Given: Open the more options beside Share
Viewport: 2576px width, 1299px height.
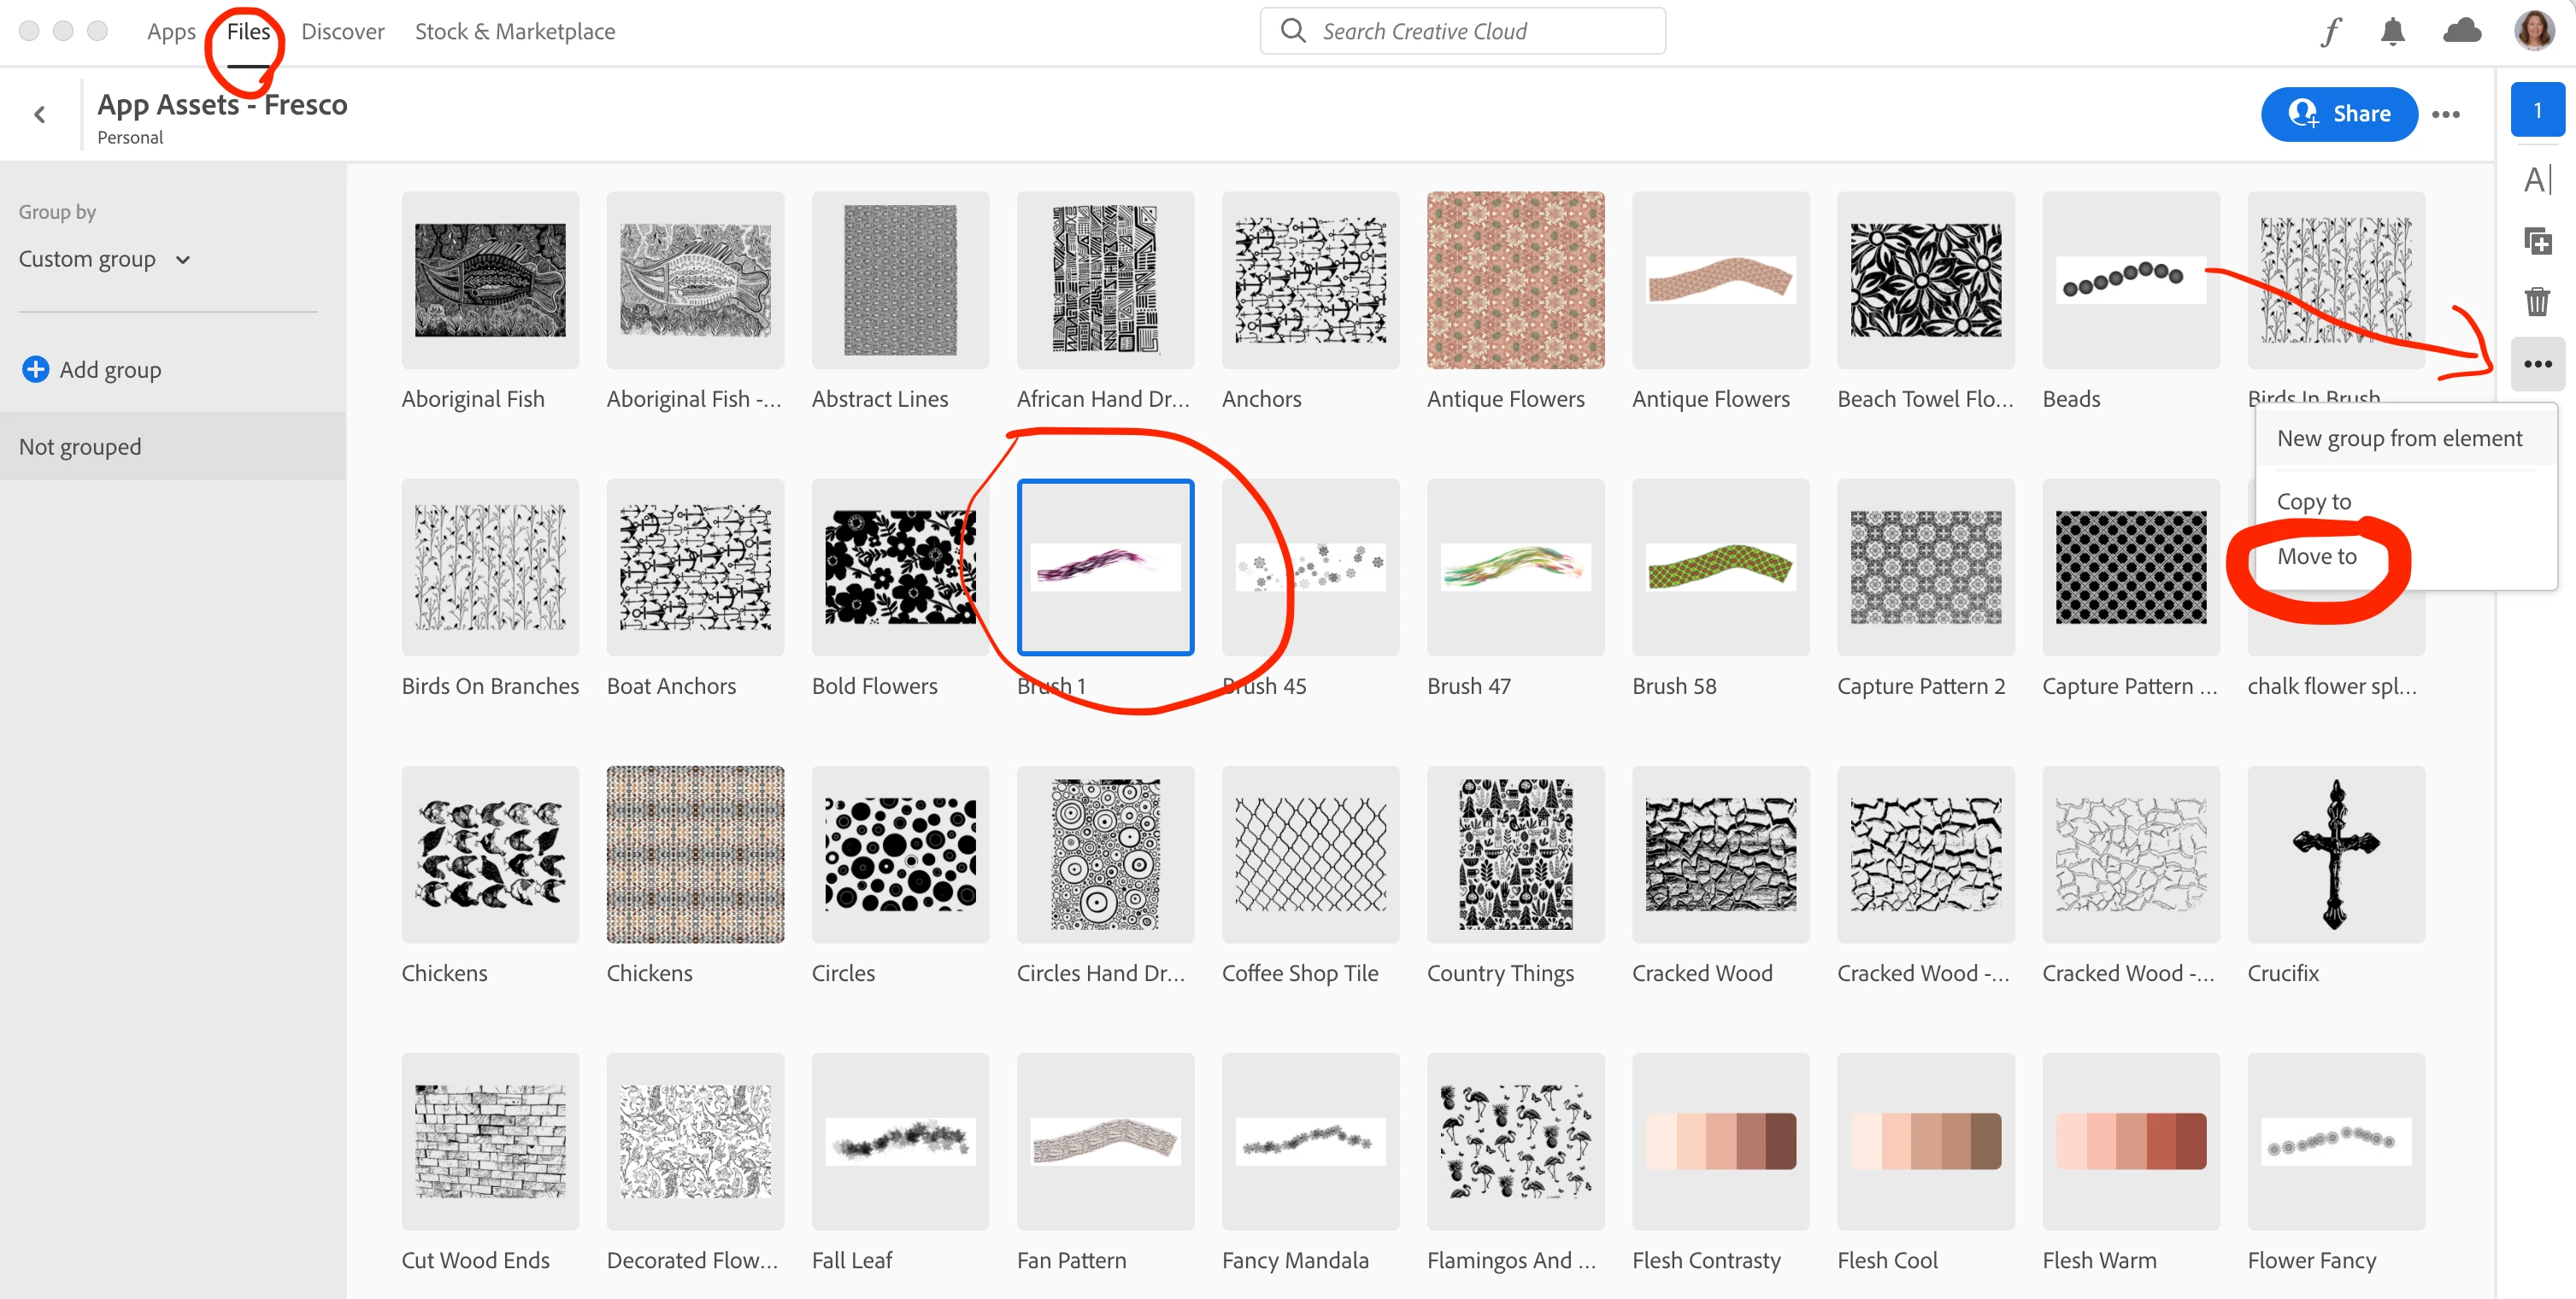Looking at the screenshot, I should click(x=2445, y=115).
